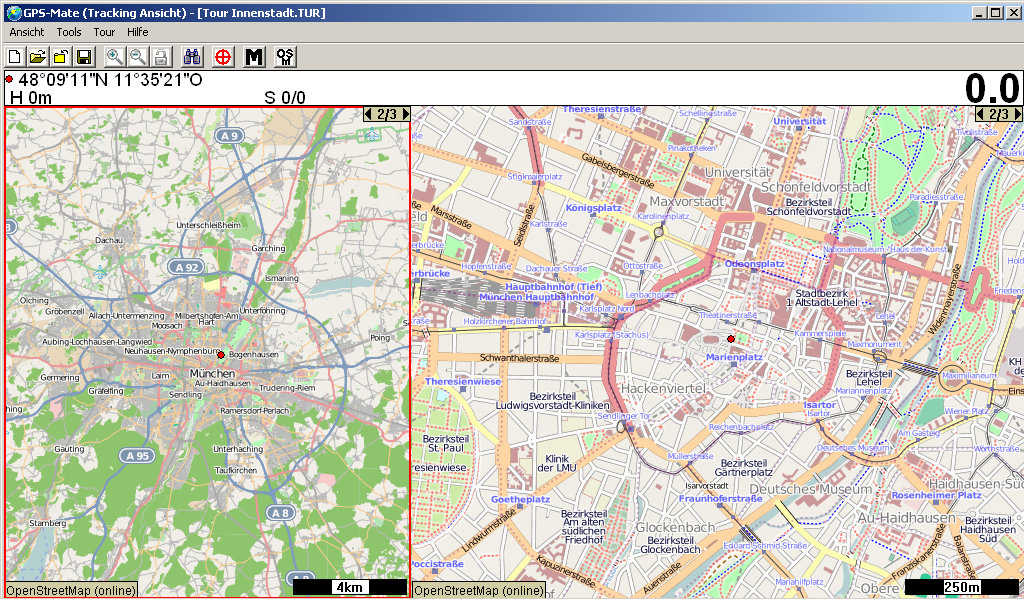The width and height of the screenshot is (1024, 600).
Task: Zoom in using the magnifier plus icon
Action: (x=115, y=57)
